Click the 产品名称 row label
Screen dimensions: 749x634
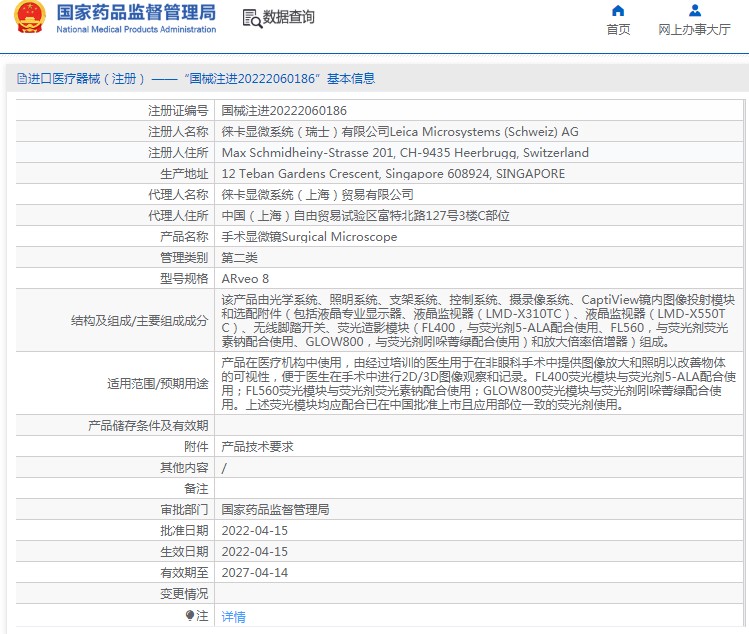[184, 236]
